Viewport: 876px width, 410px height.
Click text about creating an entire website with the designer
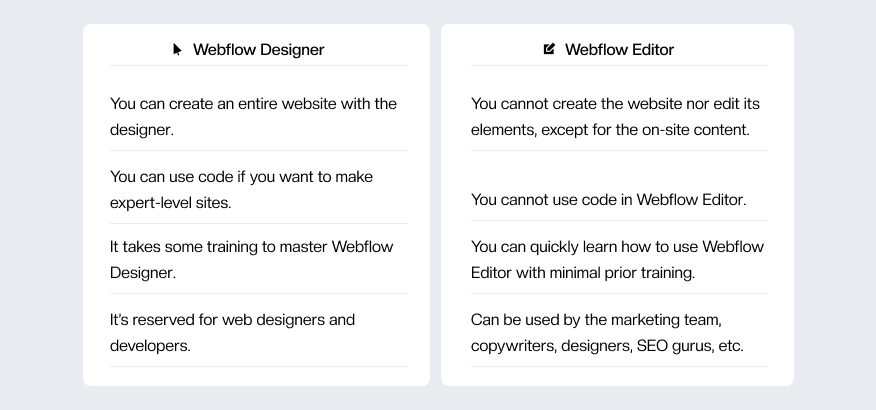pyautogui.click(x=253, y=117)
